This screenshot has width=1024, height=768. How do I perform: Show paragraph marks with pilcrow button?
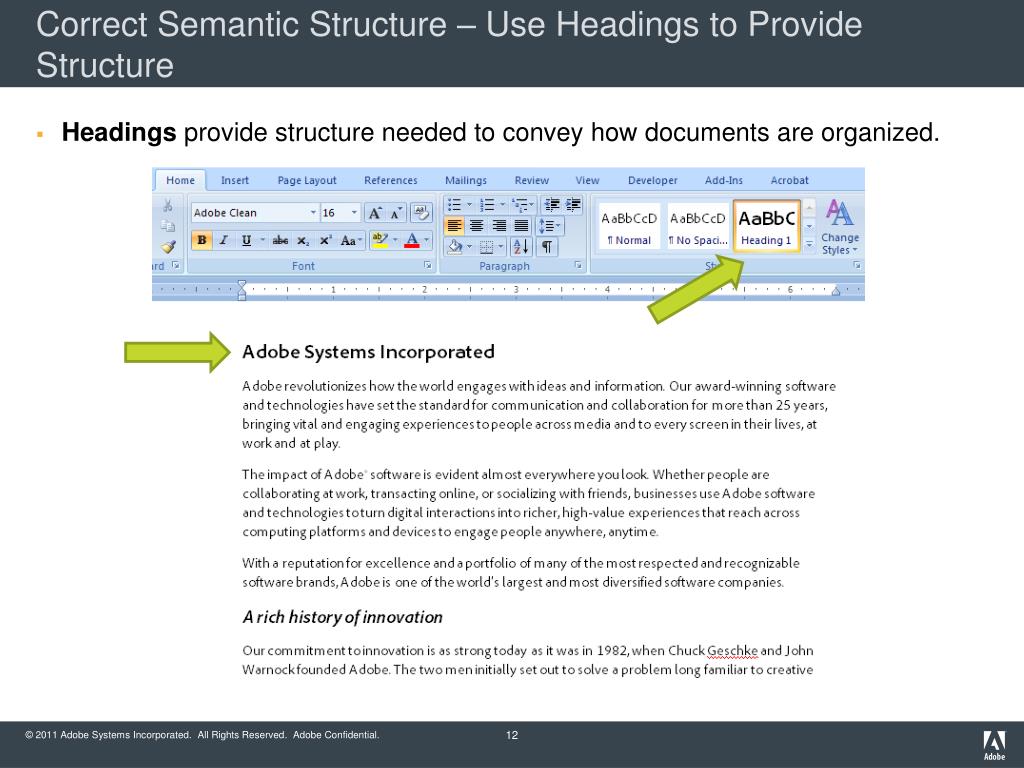(x=547, y=247)
